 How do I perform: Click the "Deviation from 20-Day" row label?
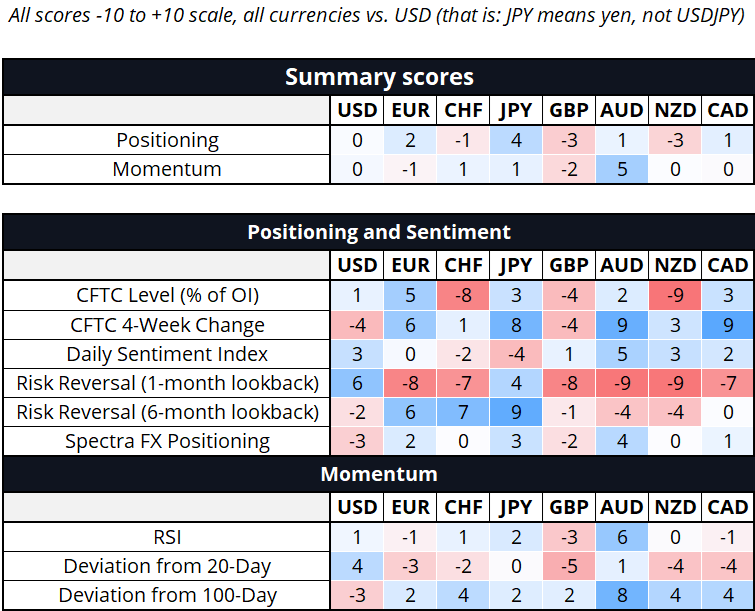(167, 566)
